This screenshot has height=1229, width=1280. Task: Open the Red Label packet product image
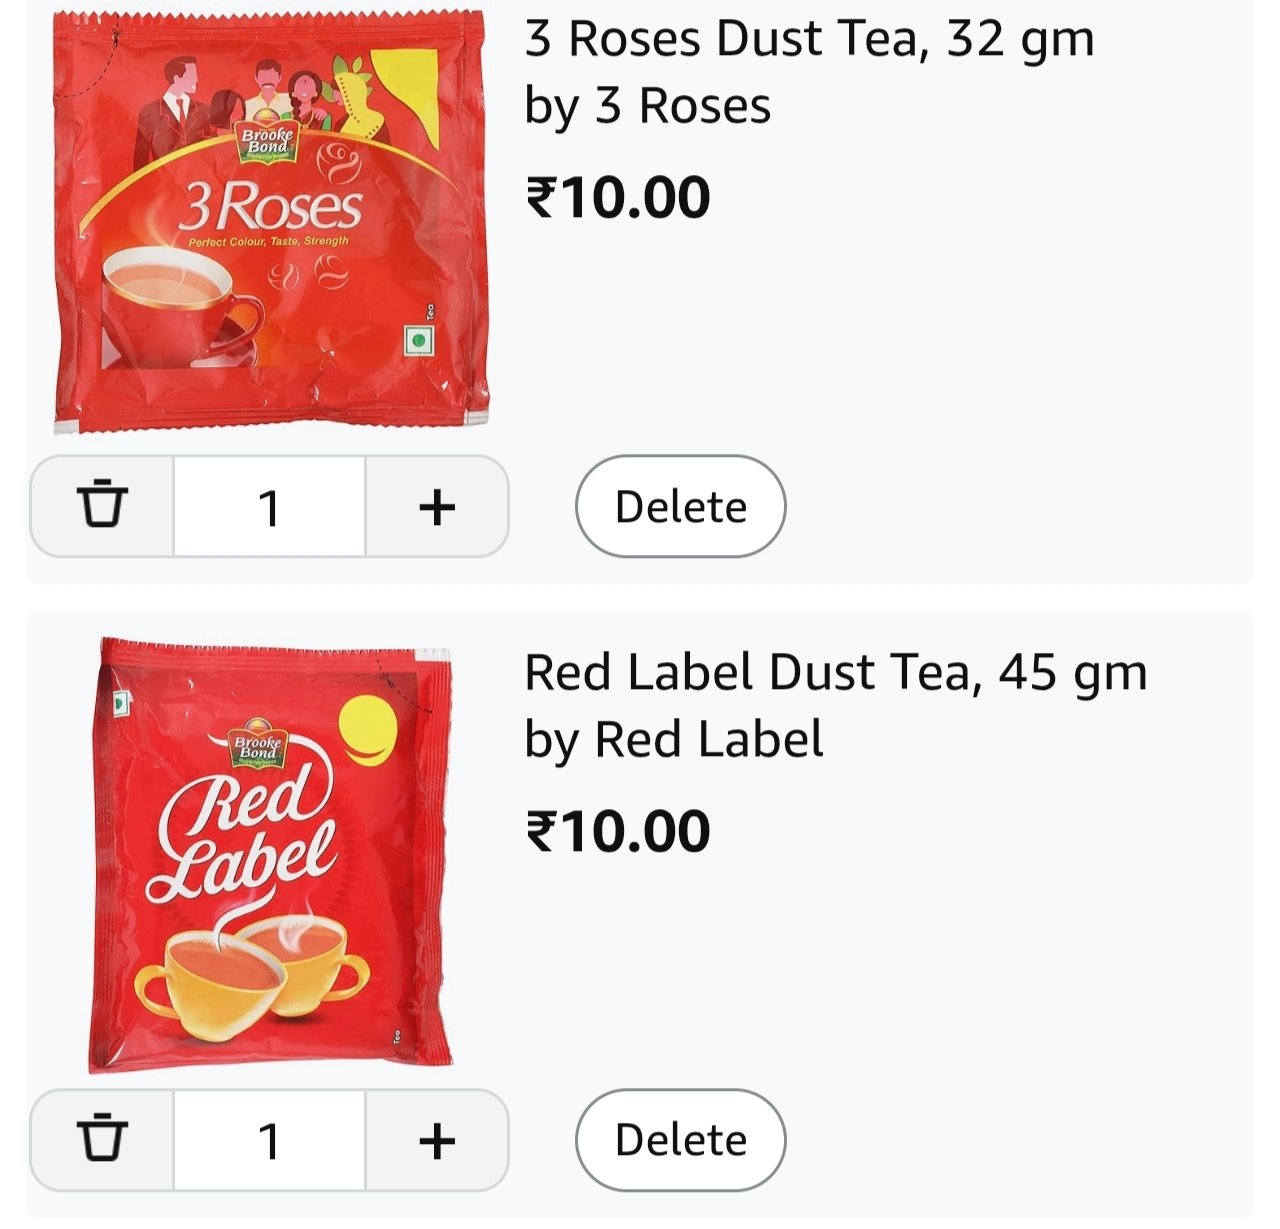pos(270,855)
